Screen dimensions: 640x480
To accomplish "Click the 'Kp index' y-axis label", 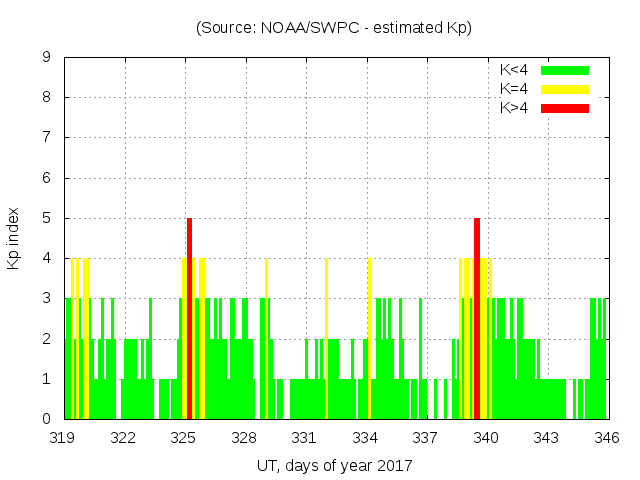I will (x=14, y=238).
